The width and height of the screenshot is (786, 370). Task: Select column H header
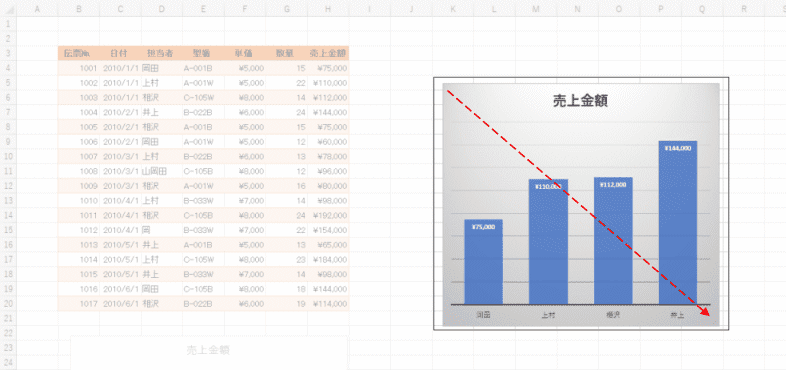(328, 9)
